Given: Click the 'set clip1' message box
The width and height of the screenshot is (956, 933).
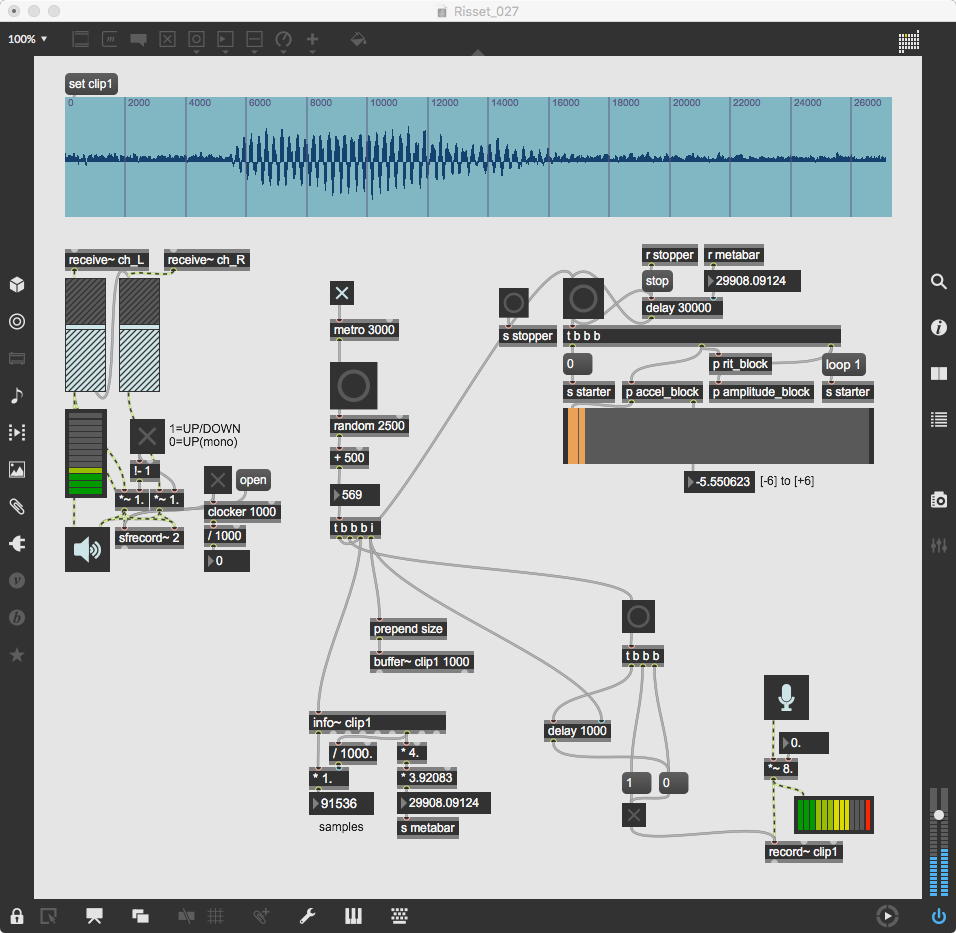Looking at the screenshot, I should pyautogui.click(x=91, y=84).
